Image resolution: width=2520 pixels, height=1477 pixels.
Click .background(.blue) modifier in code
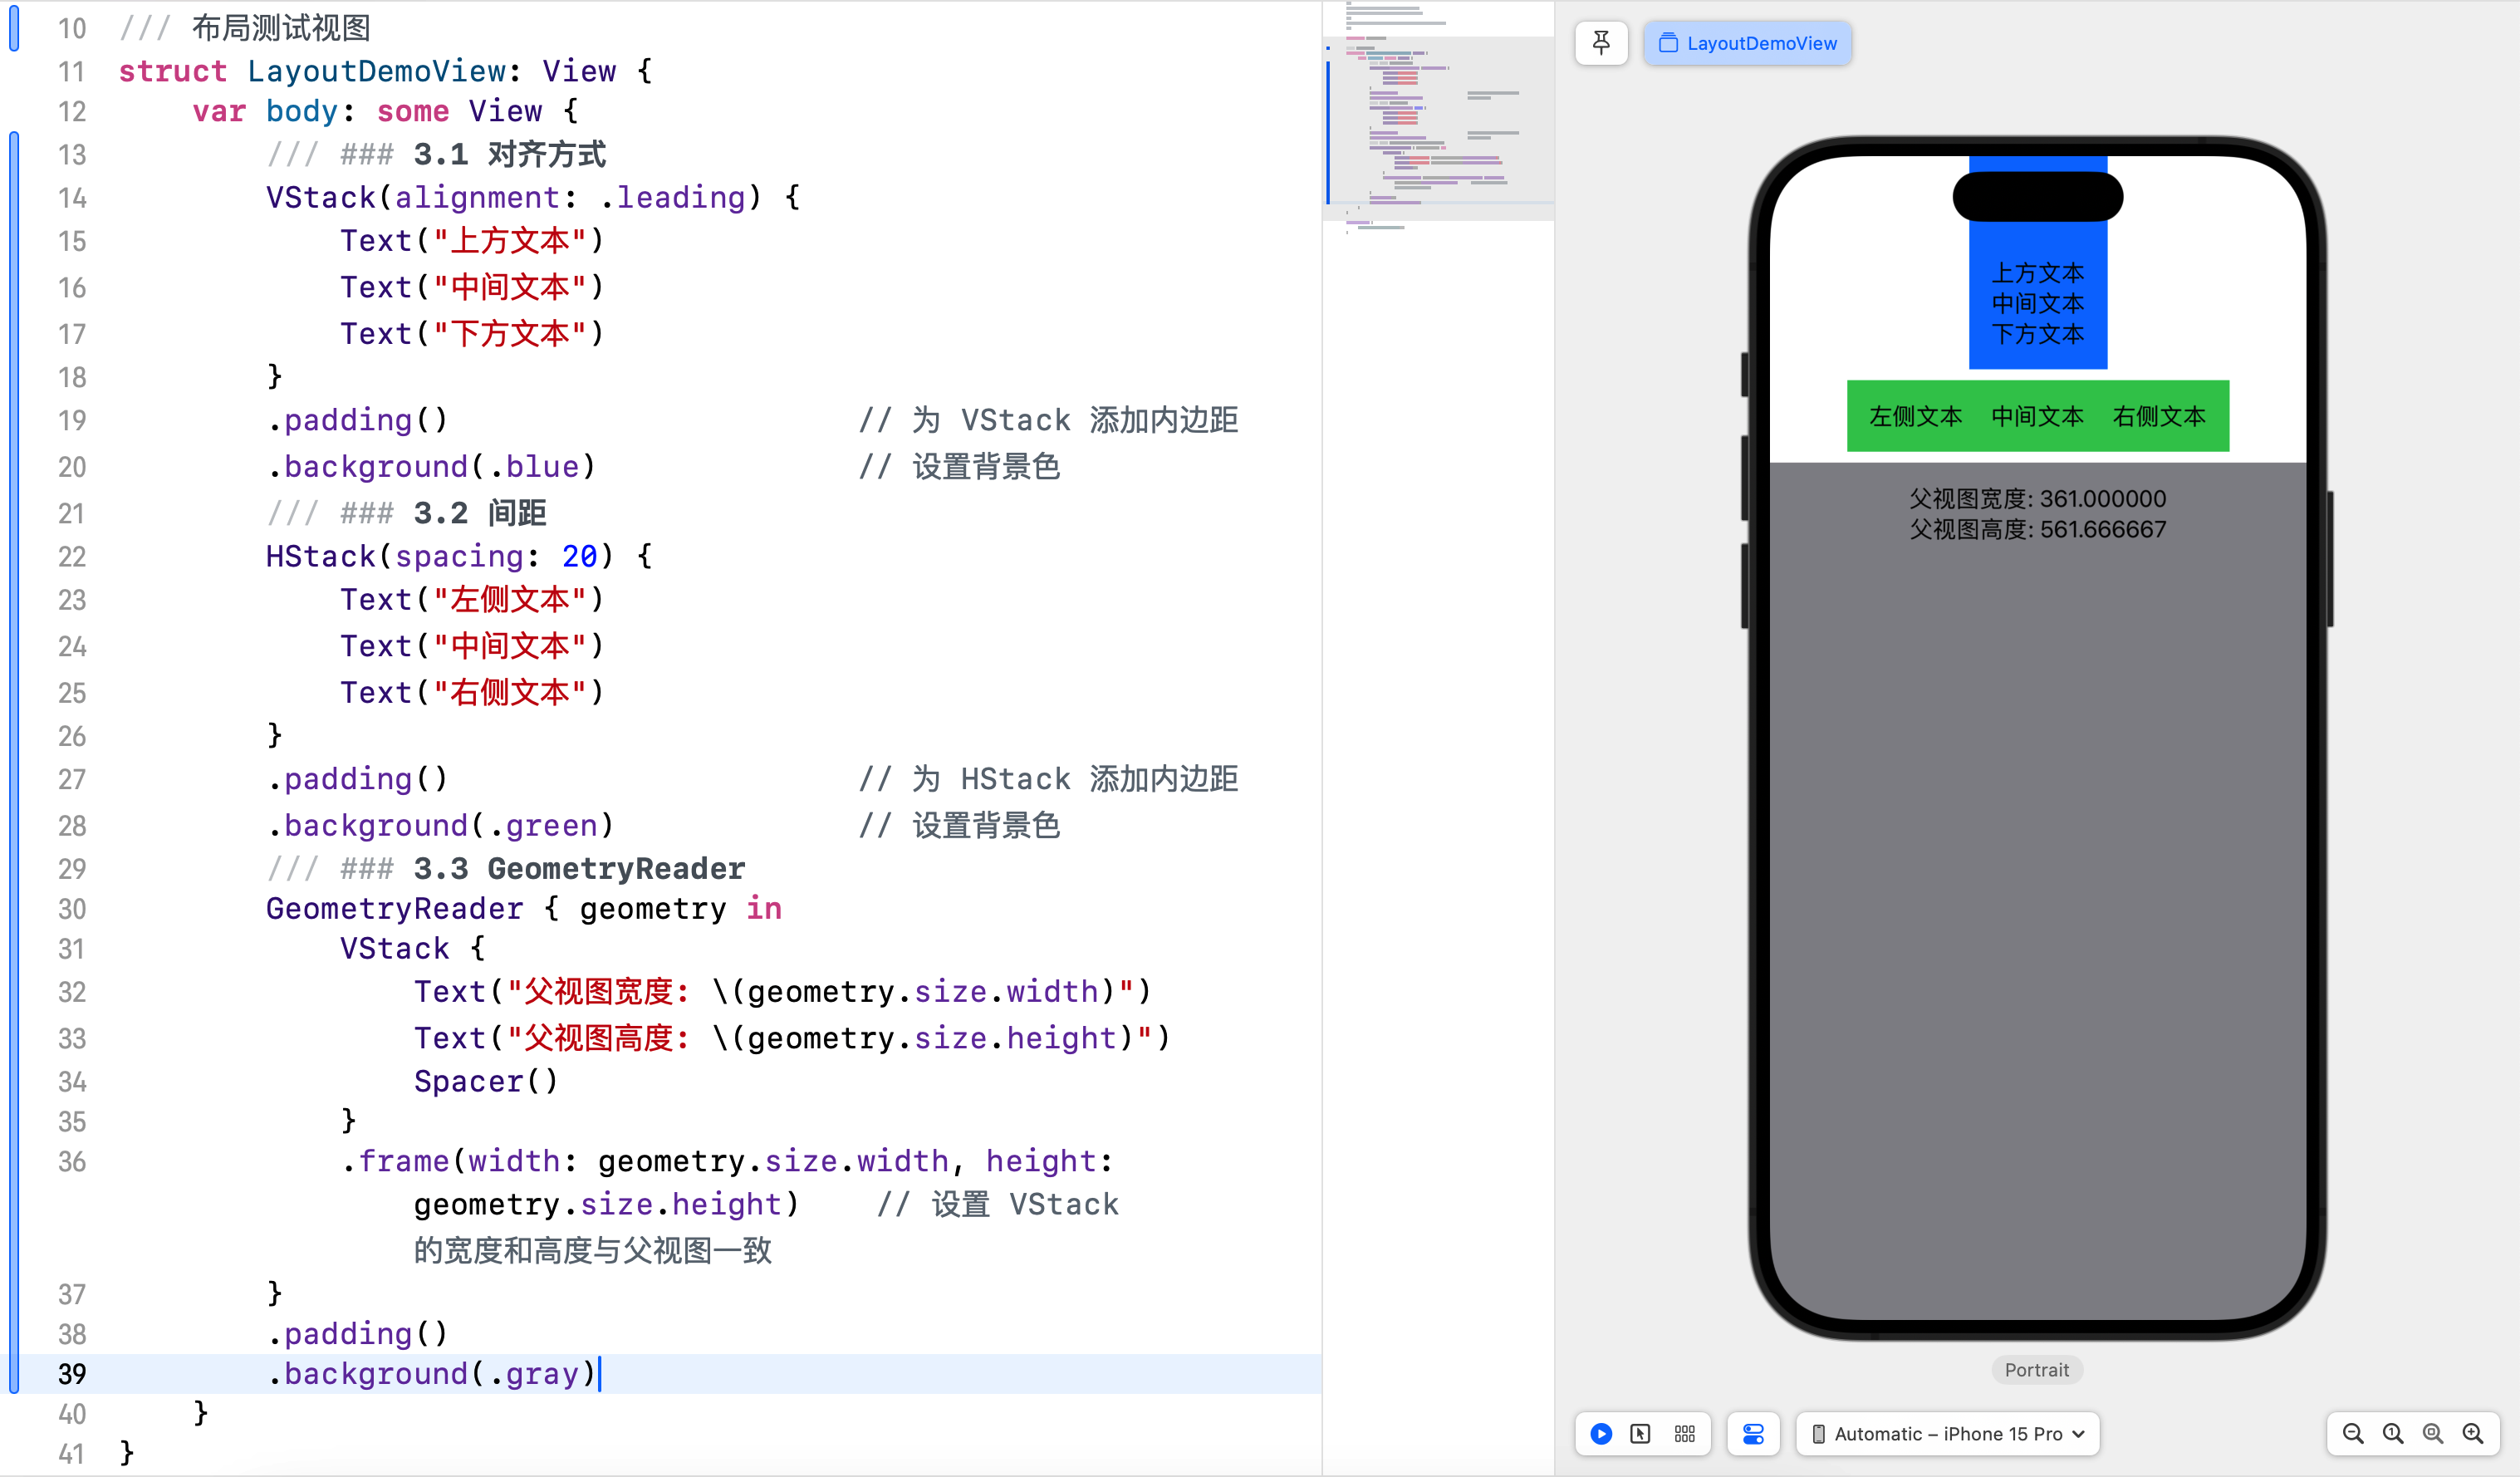[431, 466]
